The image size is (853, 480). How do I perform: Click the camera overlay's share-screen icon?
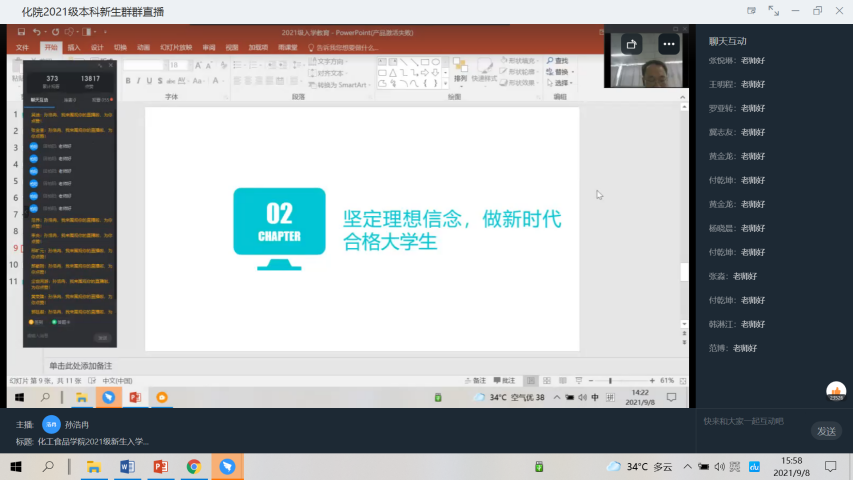[632, 45]
